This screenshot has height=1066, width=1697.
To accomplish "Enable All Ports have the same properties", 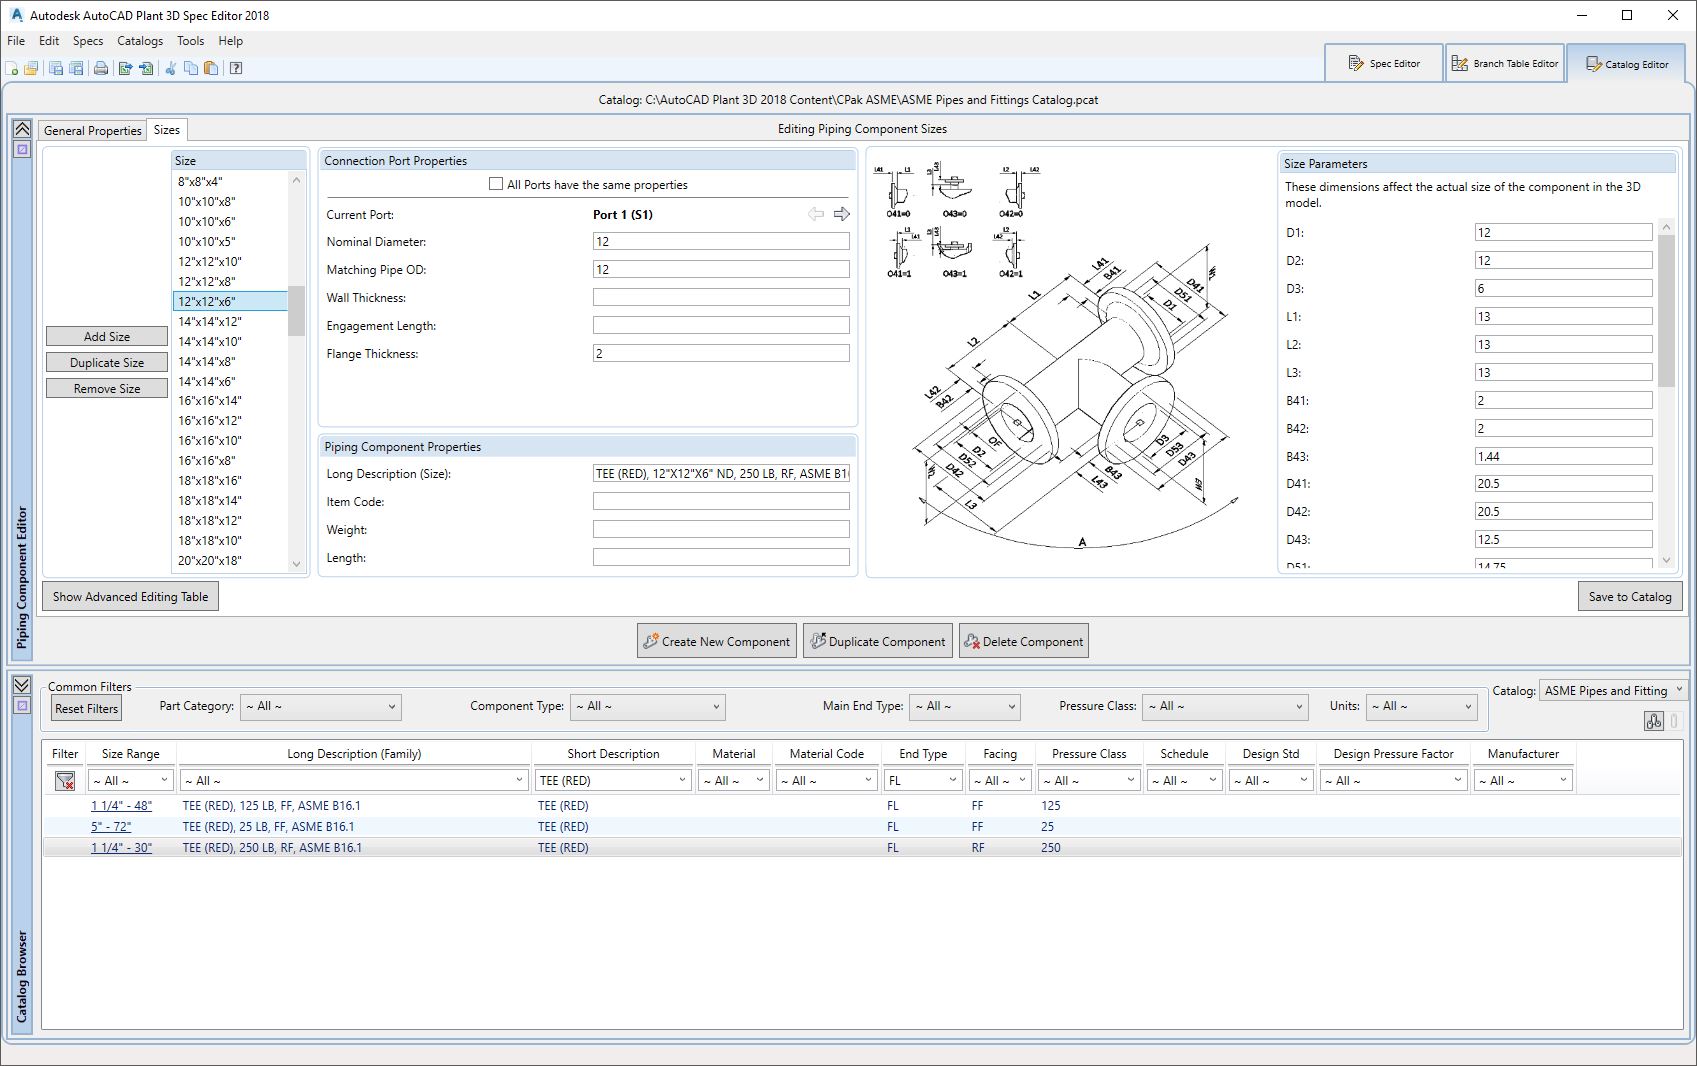I will (495, 184).
